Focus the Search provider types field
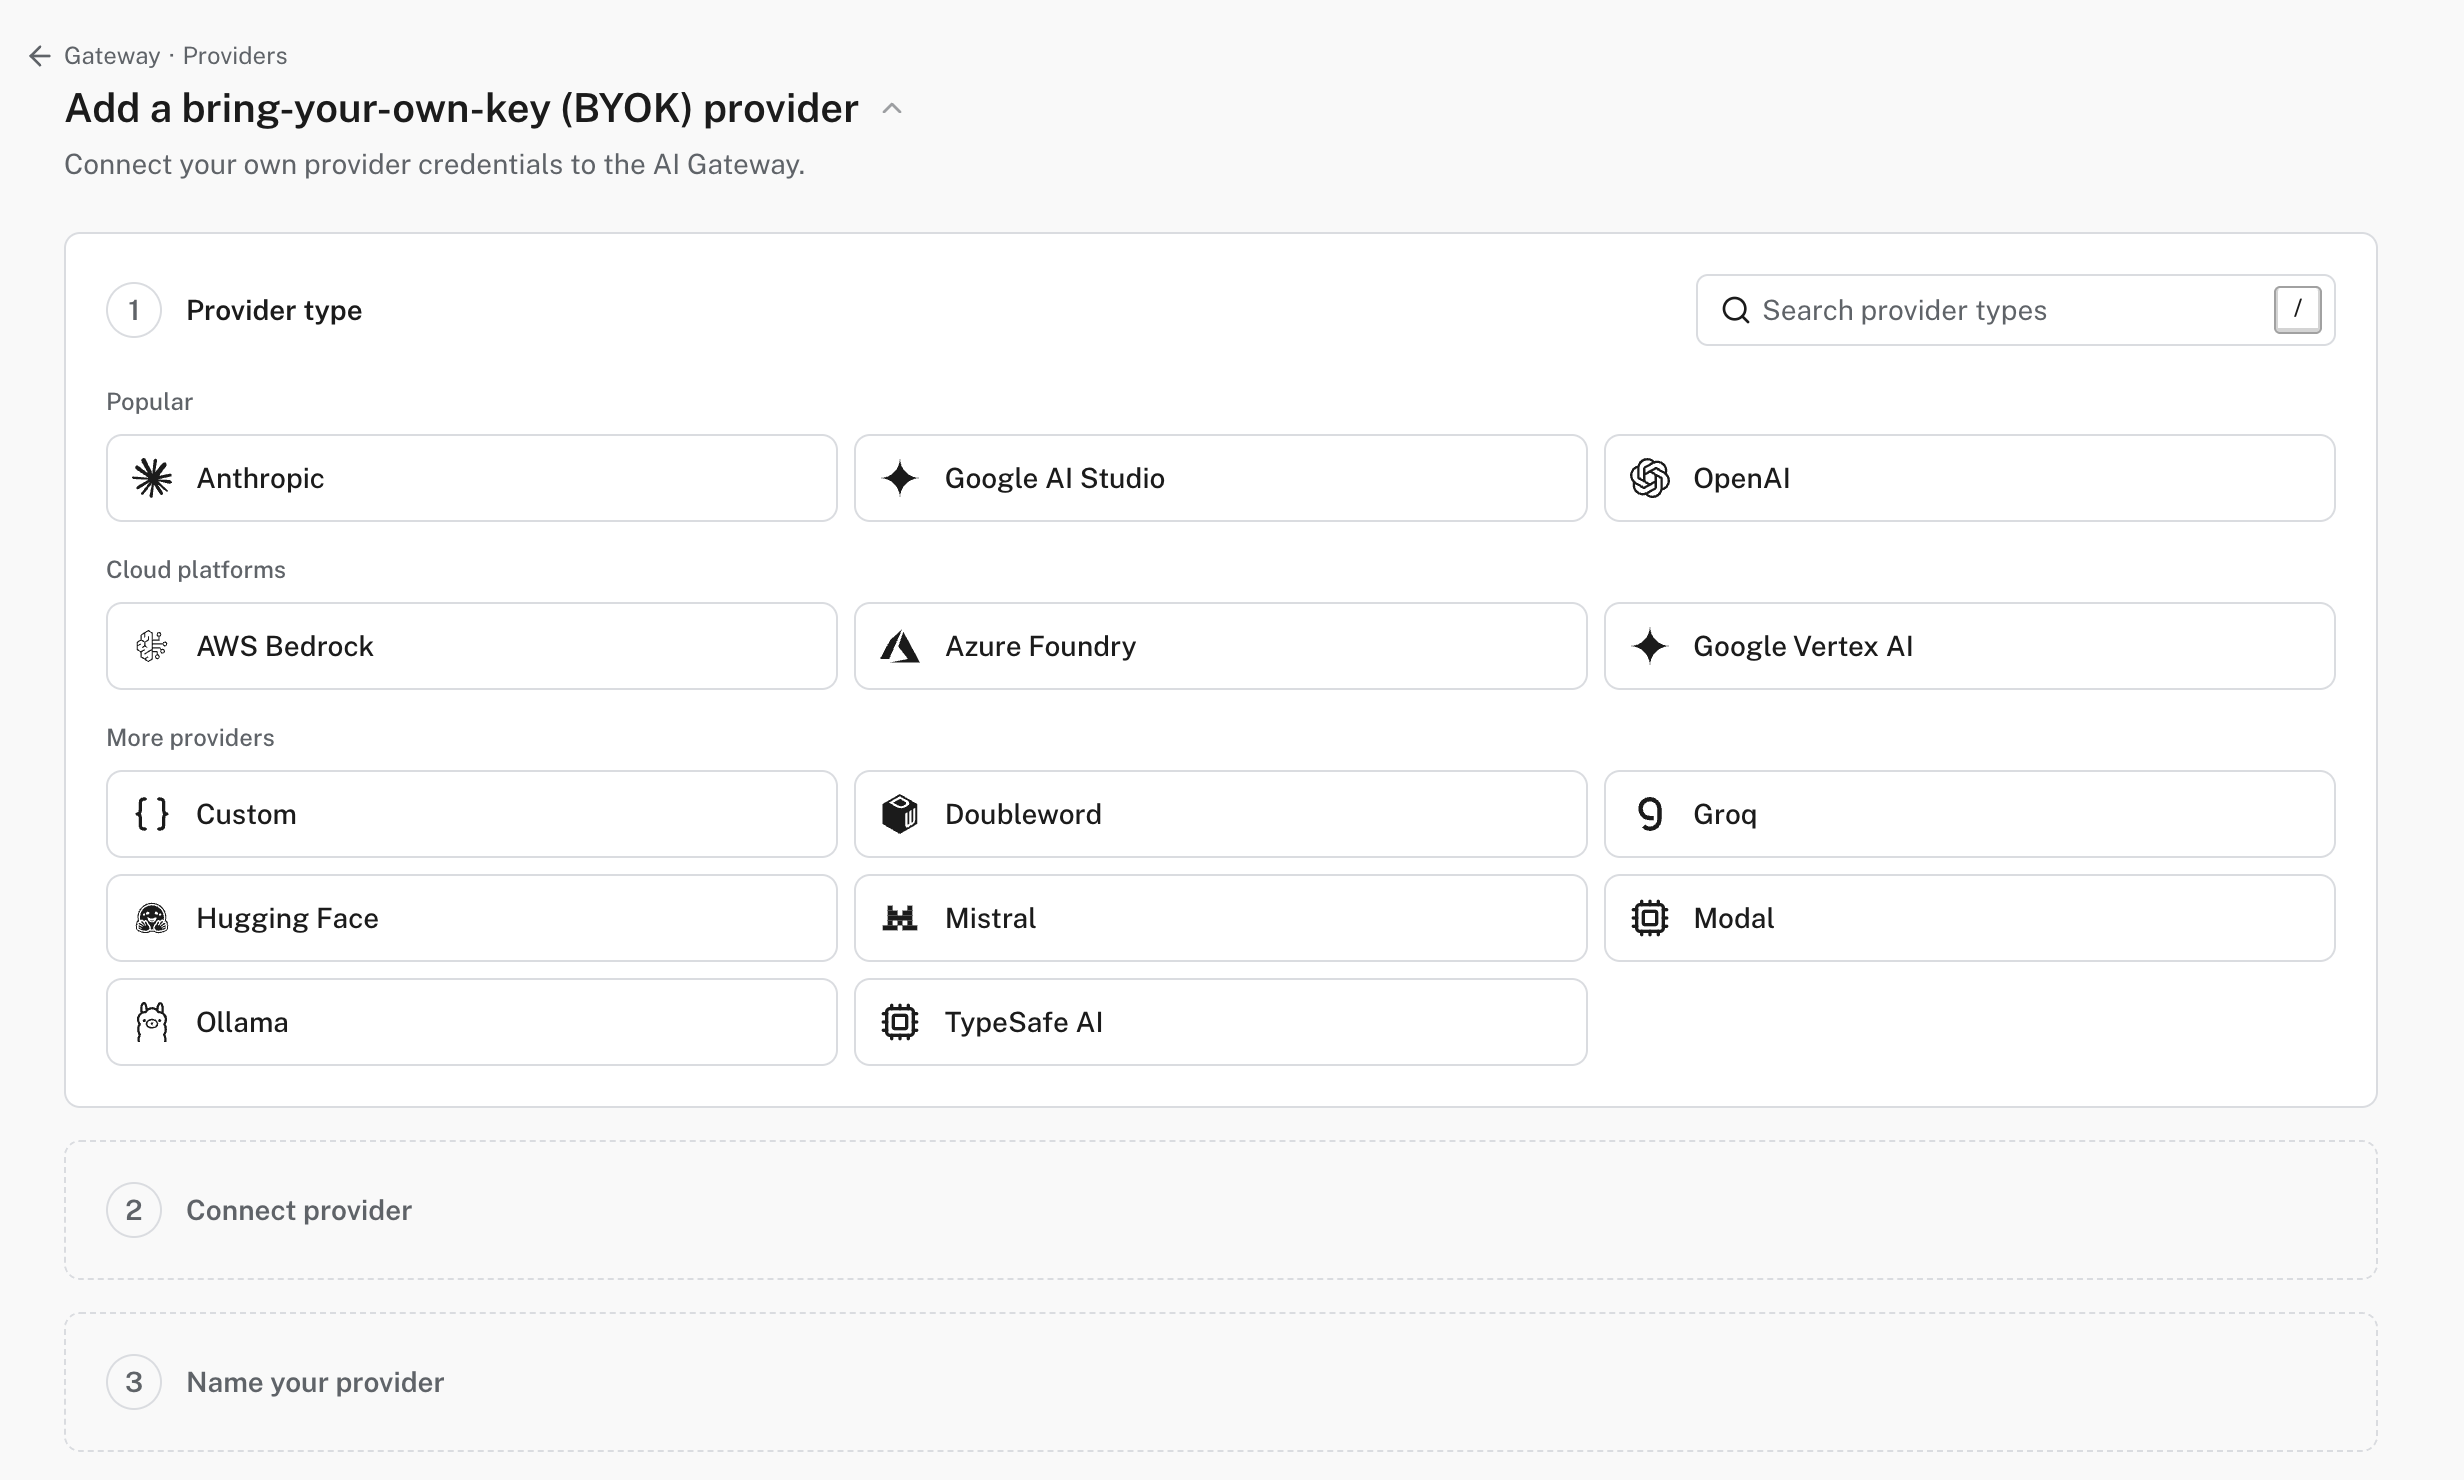This screenshot has width=2464, height=1480. [2015, 310]
